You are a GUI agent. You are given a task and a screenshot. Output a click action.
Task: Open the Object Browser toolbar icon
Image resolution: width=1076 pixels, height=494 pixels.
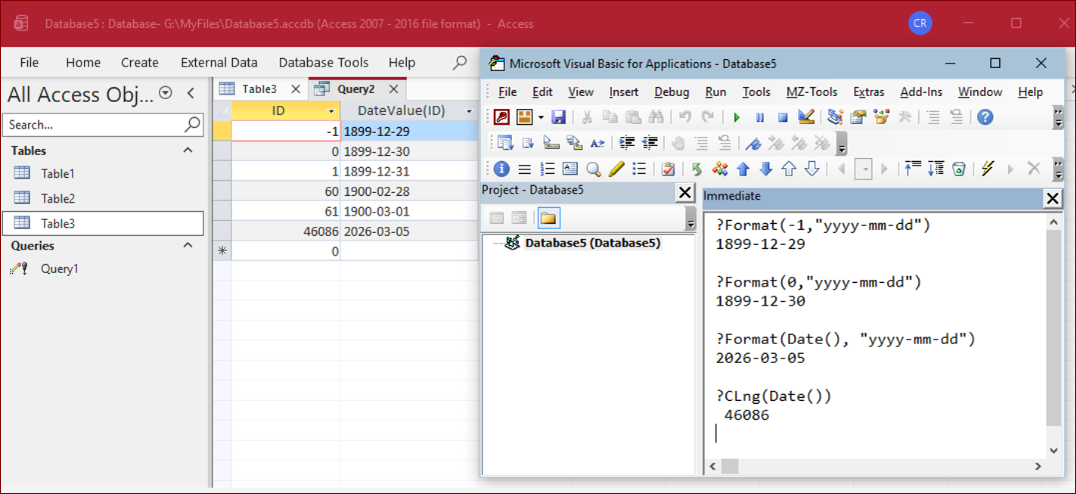click(x=881, y=117)
